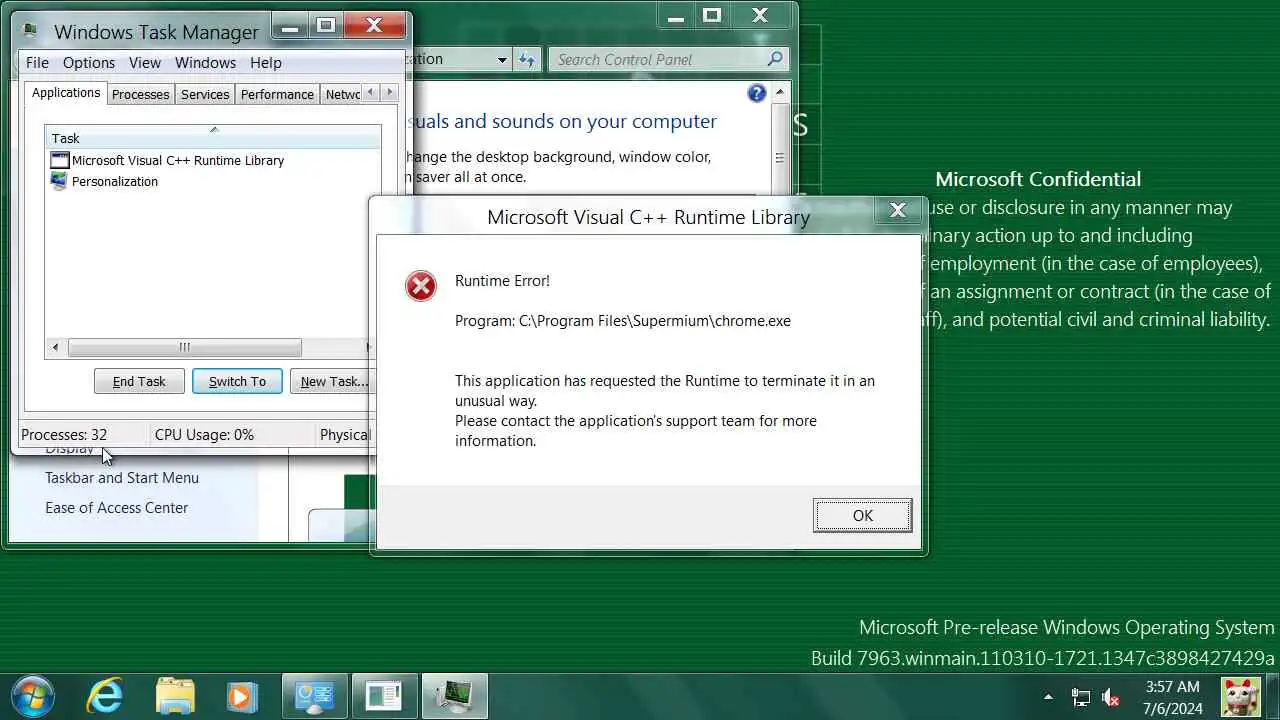Screen dimensions: 1280x720
Task: Click Control Panel scroll up arrow
Action: pos(780,93)
